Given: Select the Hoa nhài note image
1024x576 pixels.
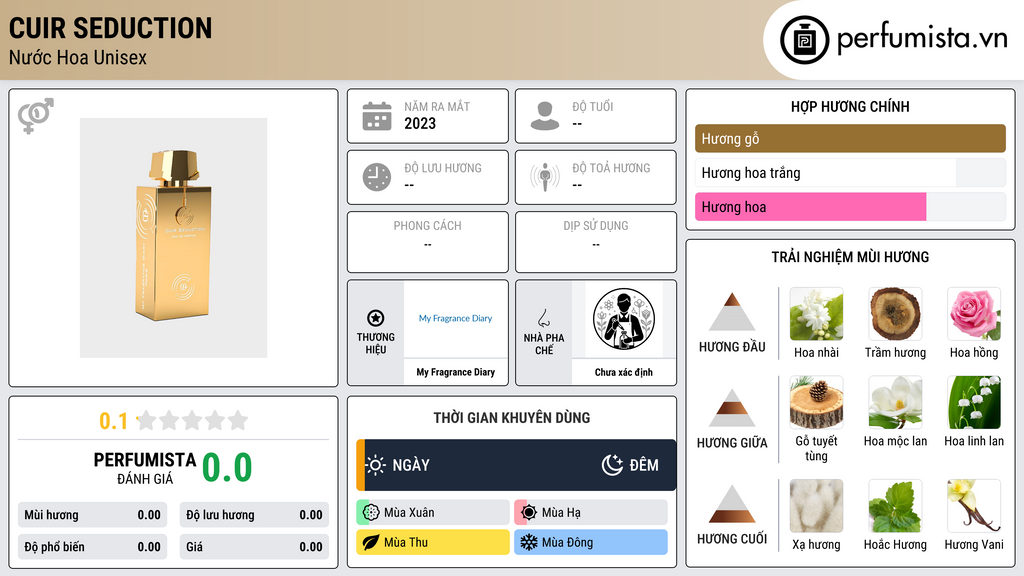Looking at the screenshot, I should (816, 314).
